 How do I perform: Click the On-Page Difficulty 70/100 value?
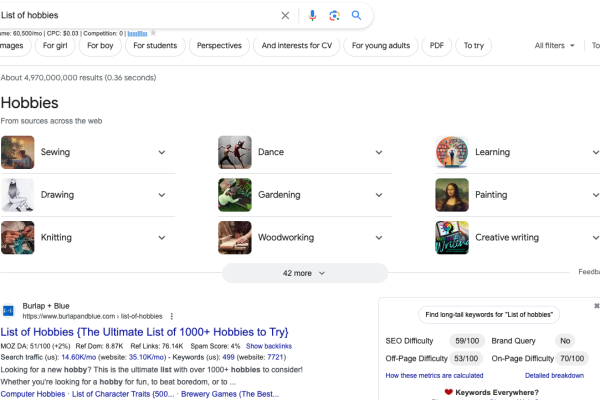[572, 358]
